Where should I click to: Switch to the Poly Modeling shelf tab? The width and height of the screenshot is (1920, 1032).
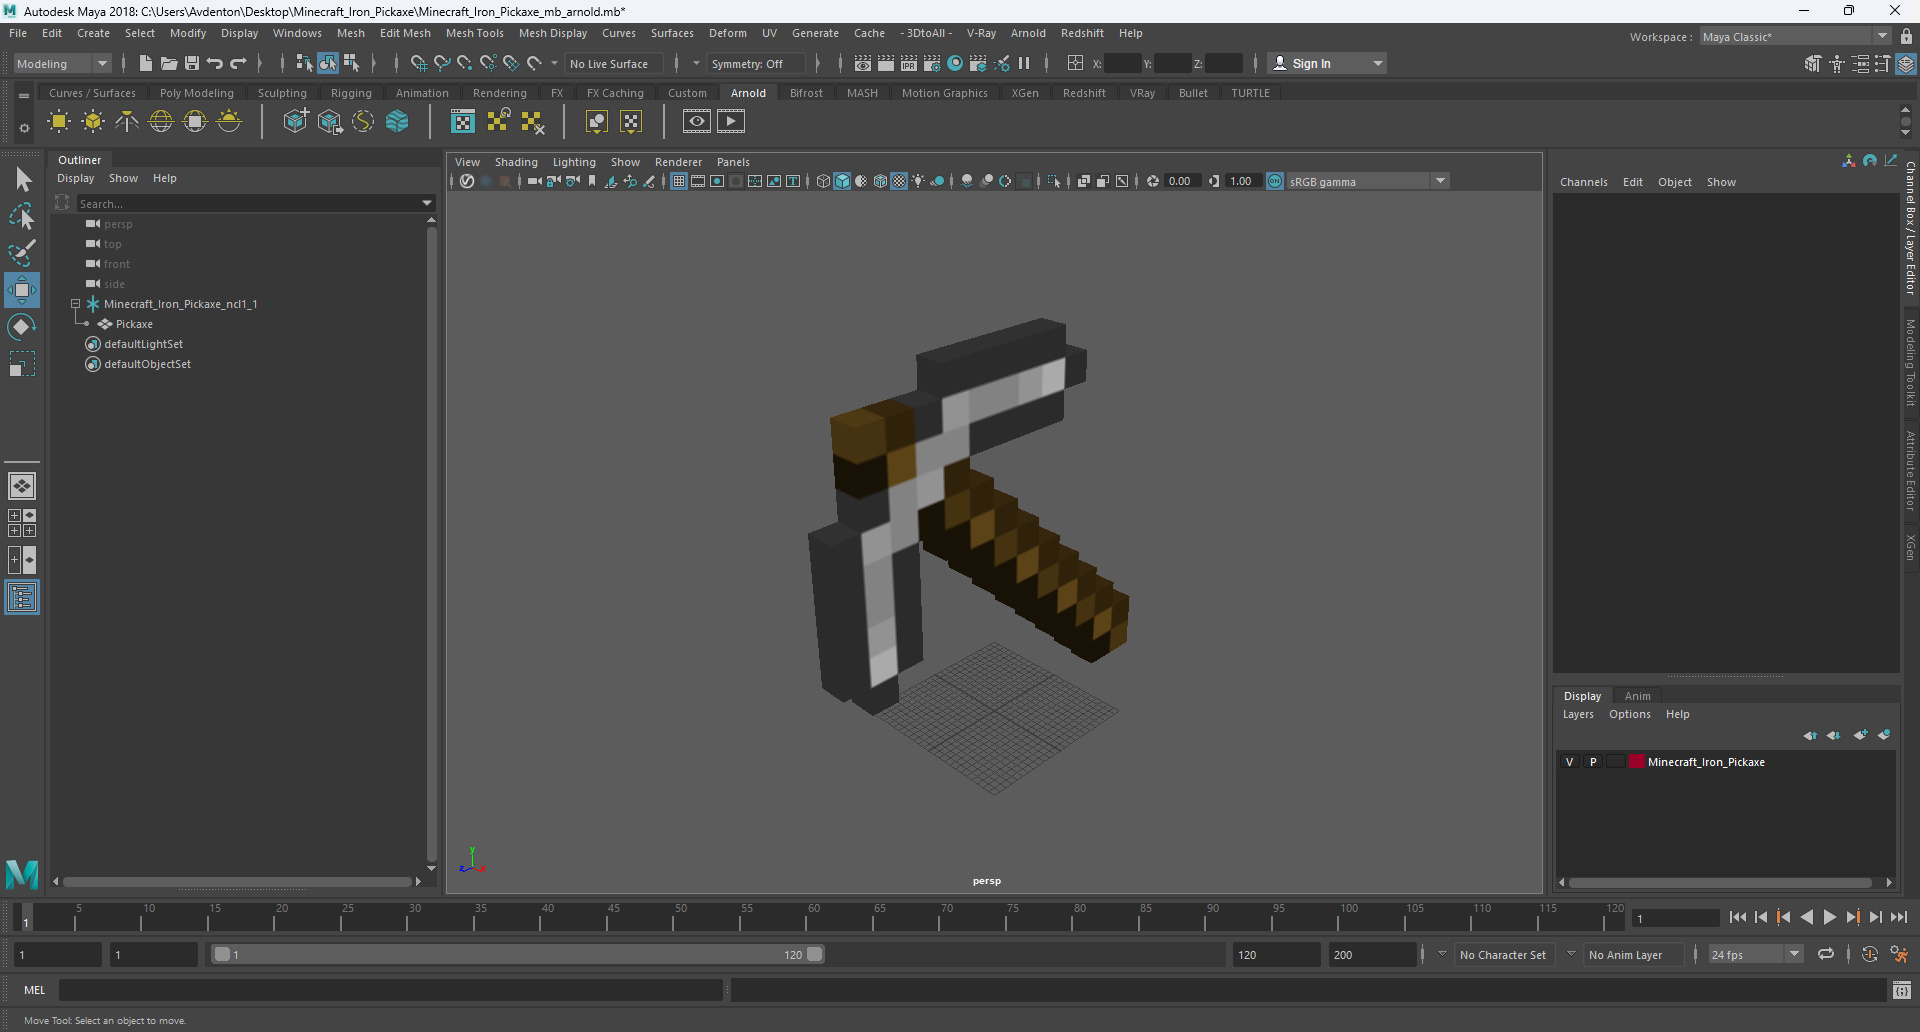click(197, 93)
